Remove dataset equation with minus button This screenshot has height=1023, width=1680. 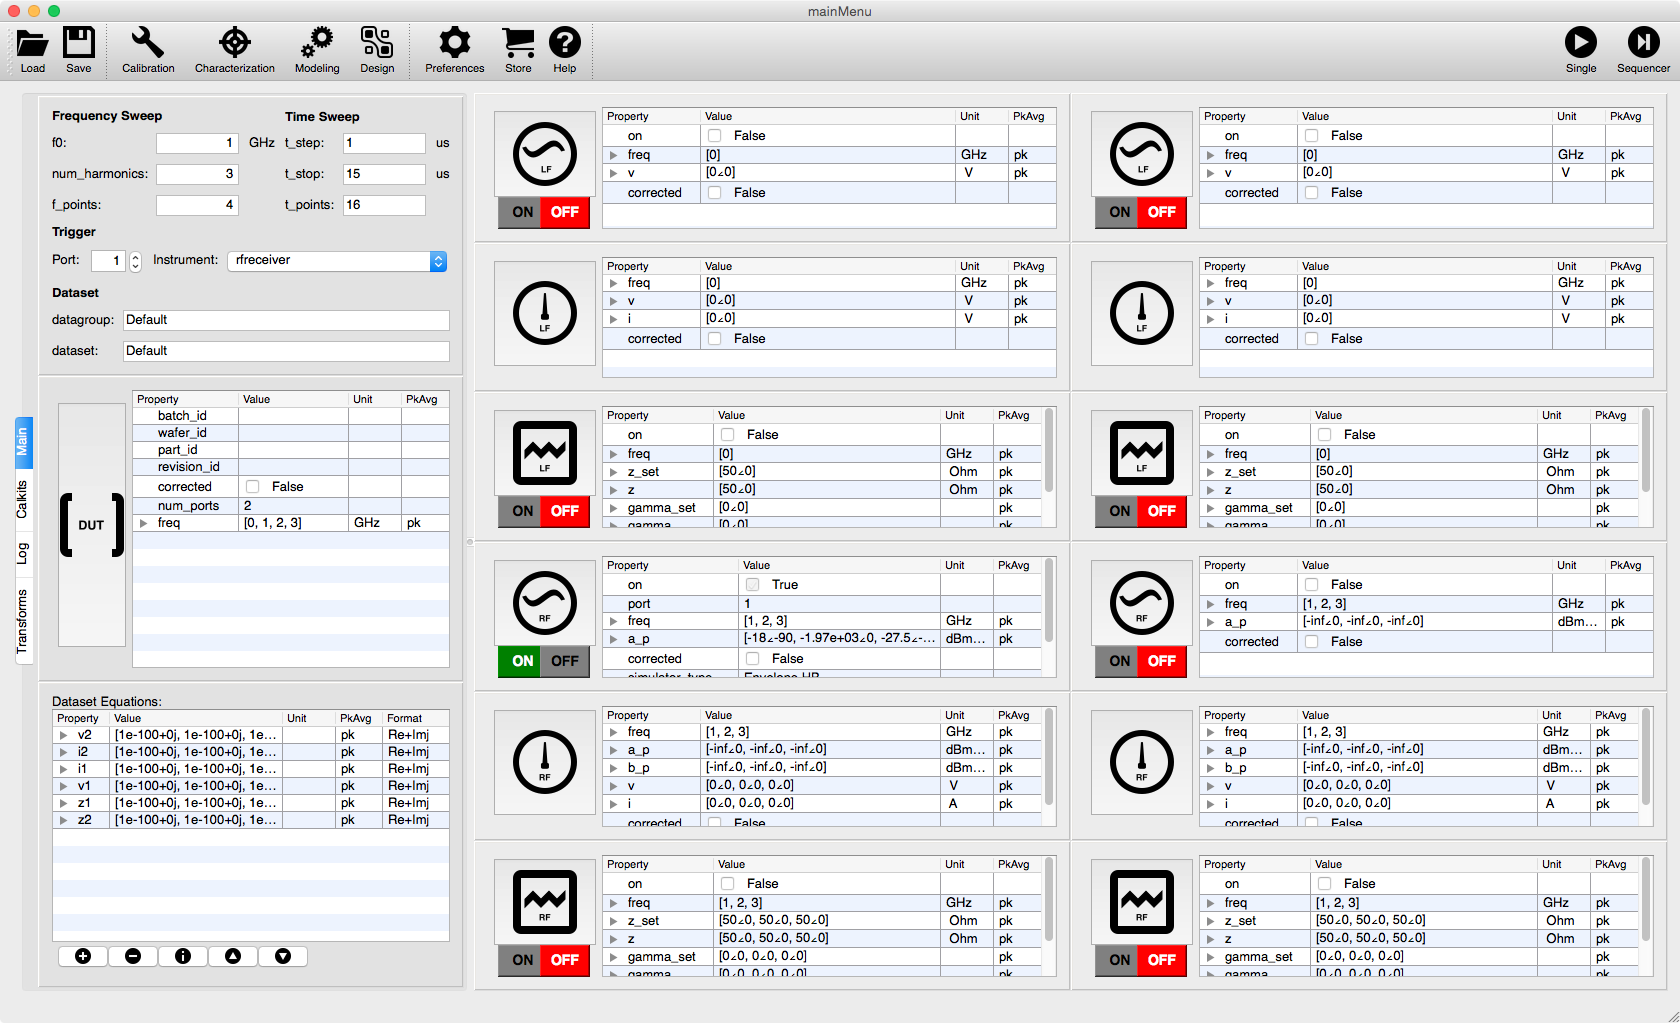133,956
